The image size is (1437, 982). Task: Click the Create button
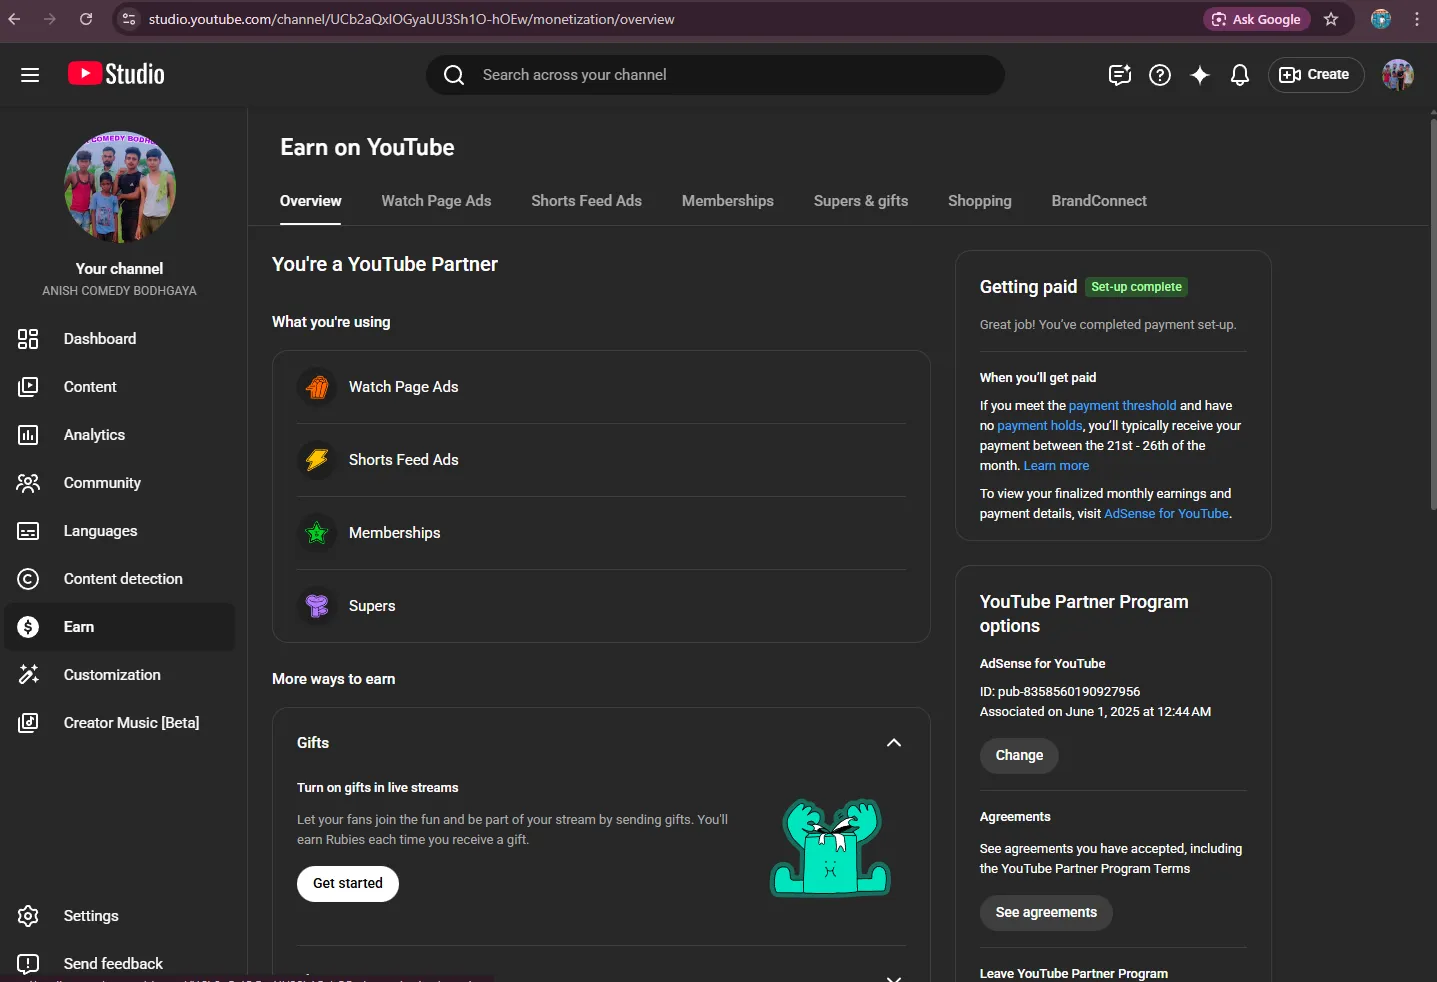pos(1316,75)
